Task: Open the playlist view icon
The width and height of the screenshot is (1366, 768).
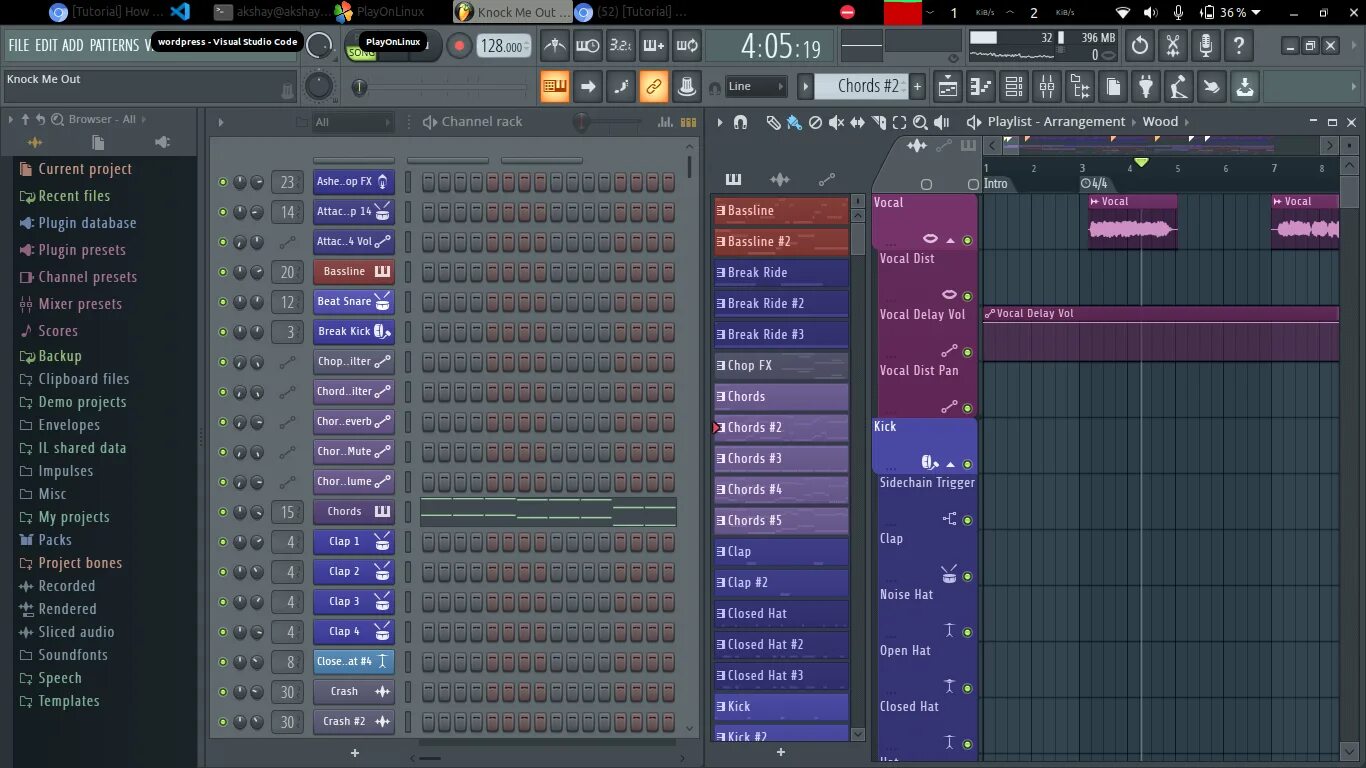Action: coord(948,87)
